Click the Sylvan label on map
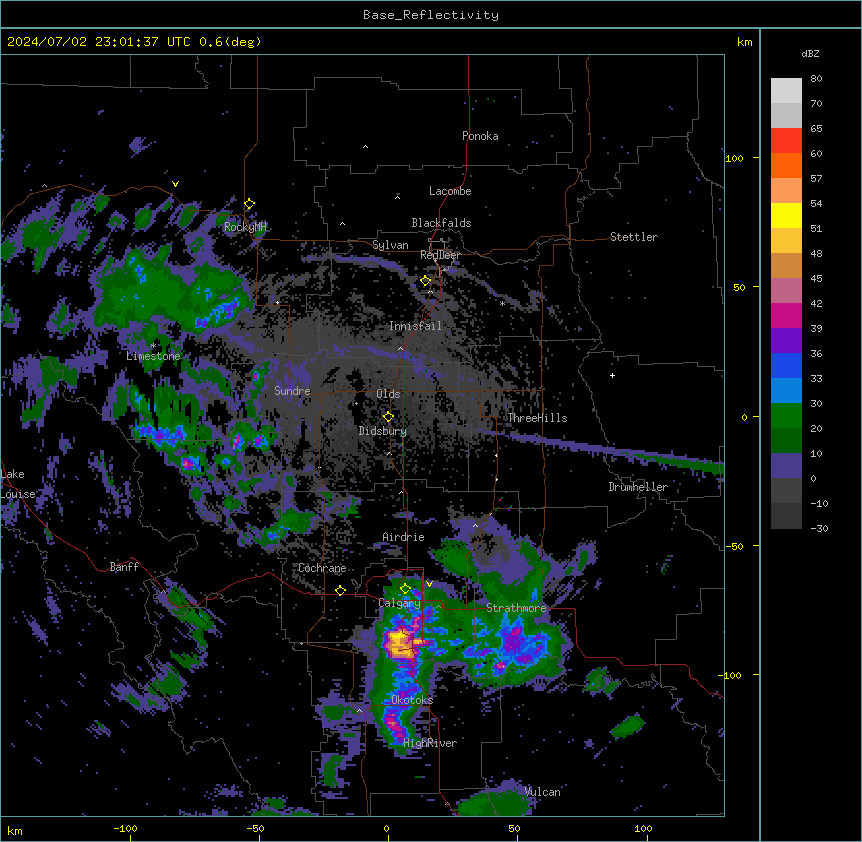Screen dimensions: 862x842 pyautogui.click(x=390, y=245)
